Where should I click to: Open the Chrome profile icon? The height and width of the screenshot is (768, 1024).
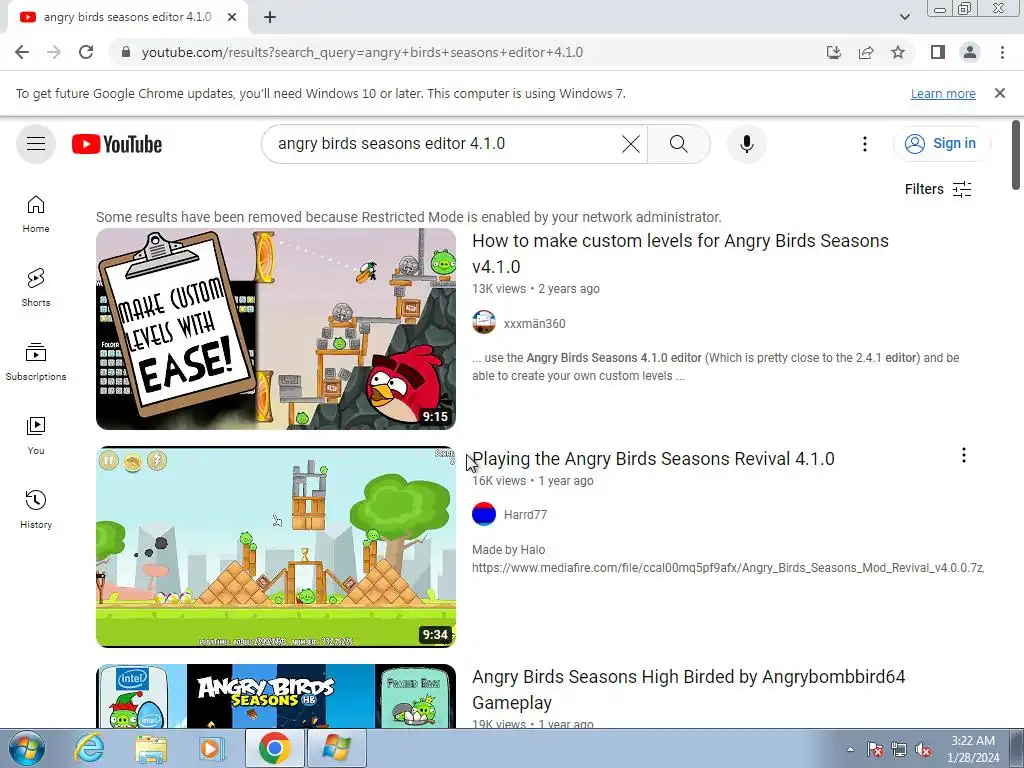[x=970, y=52]
